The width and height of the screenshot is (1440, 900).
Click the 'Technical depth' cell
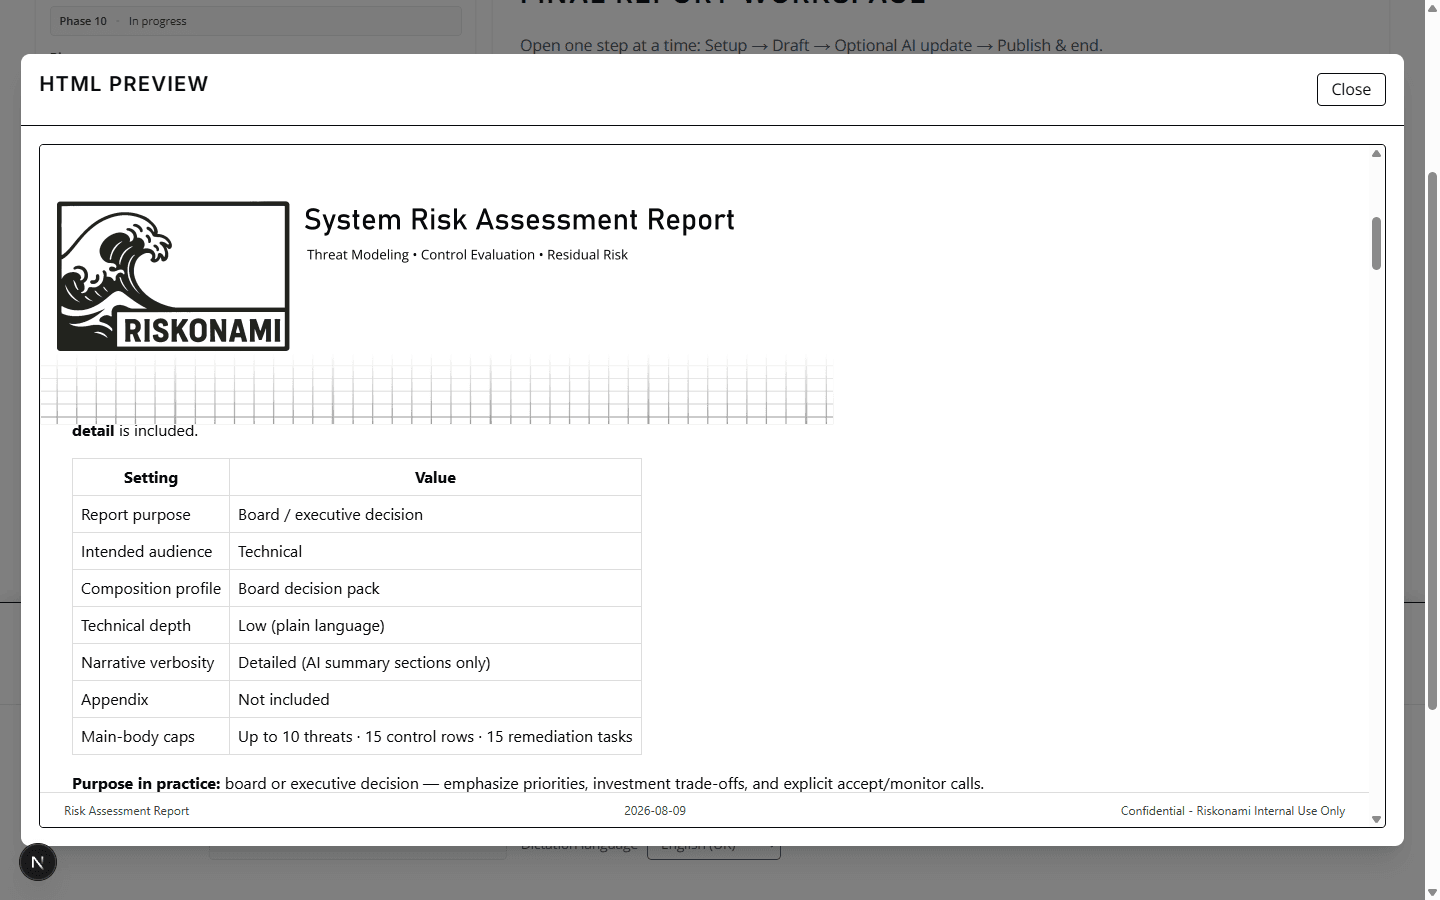tap(151, 626)
